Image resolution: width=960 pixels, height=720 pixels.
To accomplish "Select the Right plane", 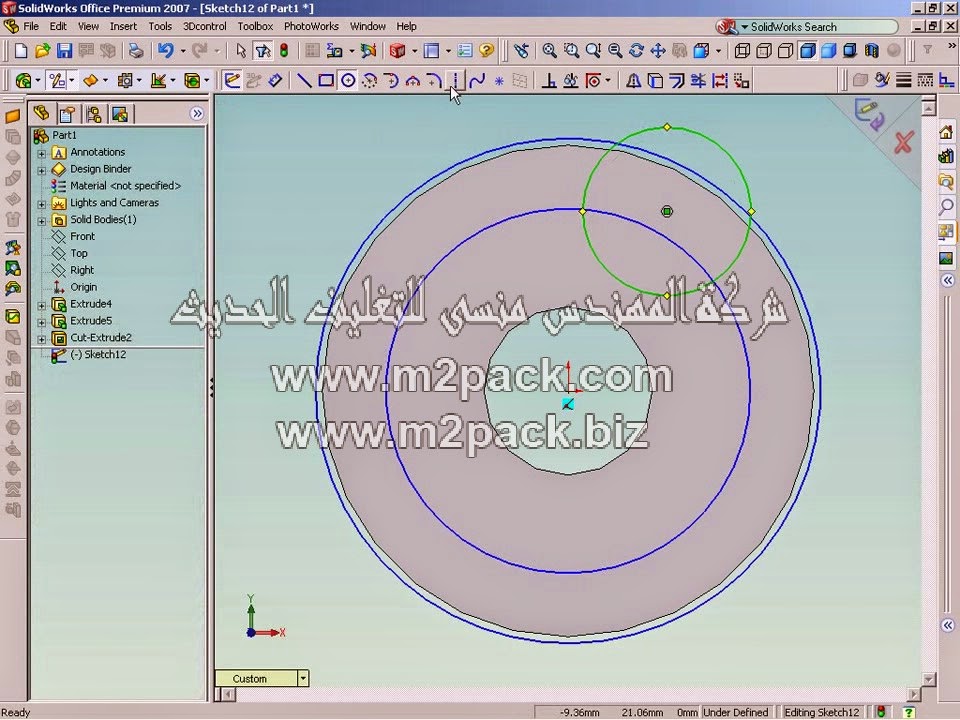I will coord(81,270).
